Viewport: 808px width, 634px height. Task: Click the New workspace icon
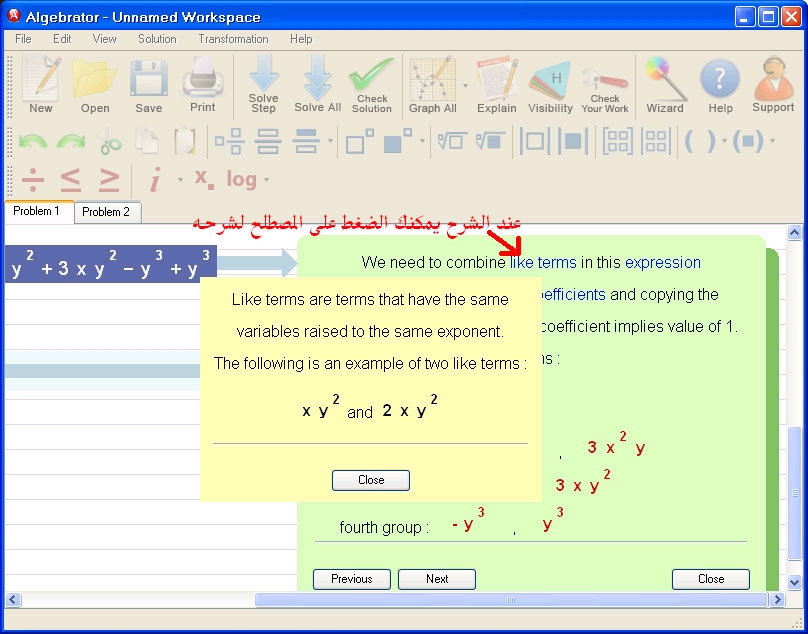pos(40,84)
